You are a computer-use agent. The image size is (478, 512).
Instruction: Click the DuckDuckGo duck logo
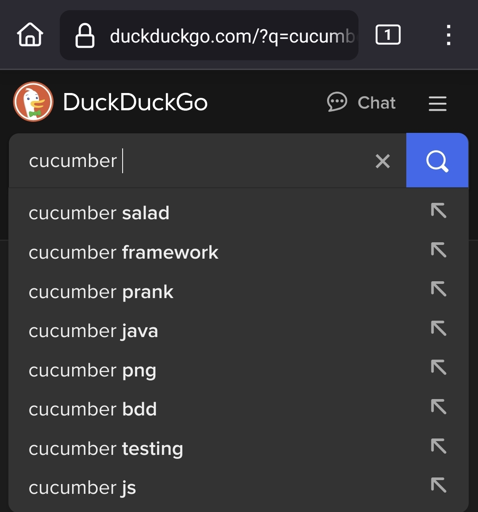tap(33, 102)
